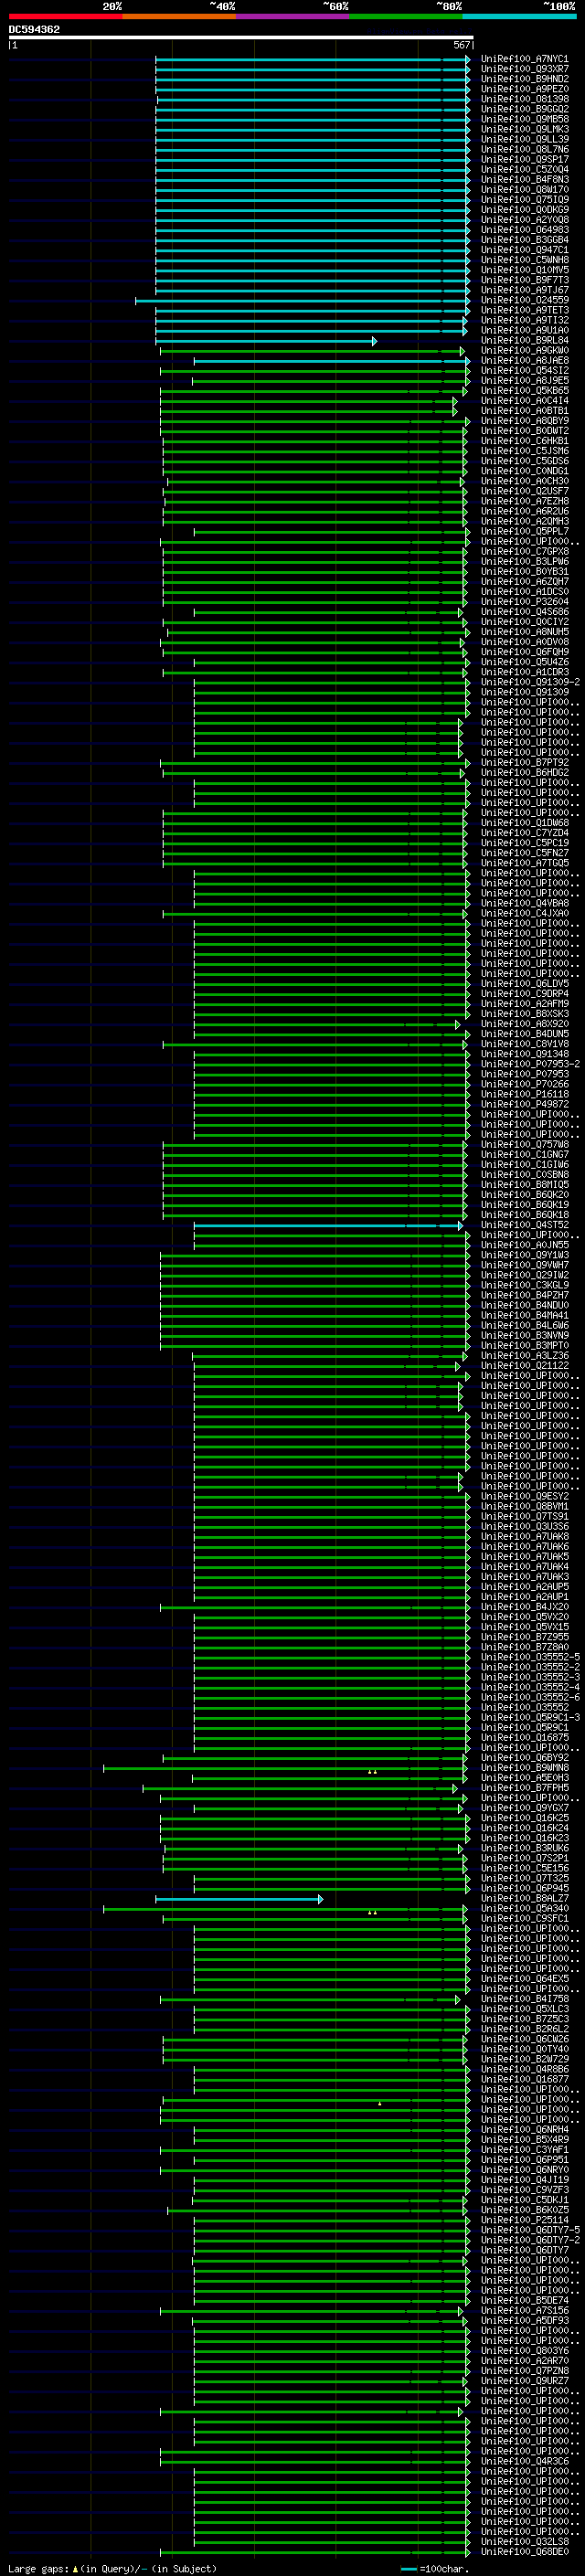Select hit label UniRef100_B7PT92

point(524,763)
